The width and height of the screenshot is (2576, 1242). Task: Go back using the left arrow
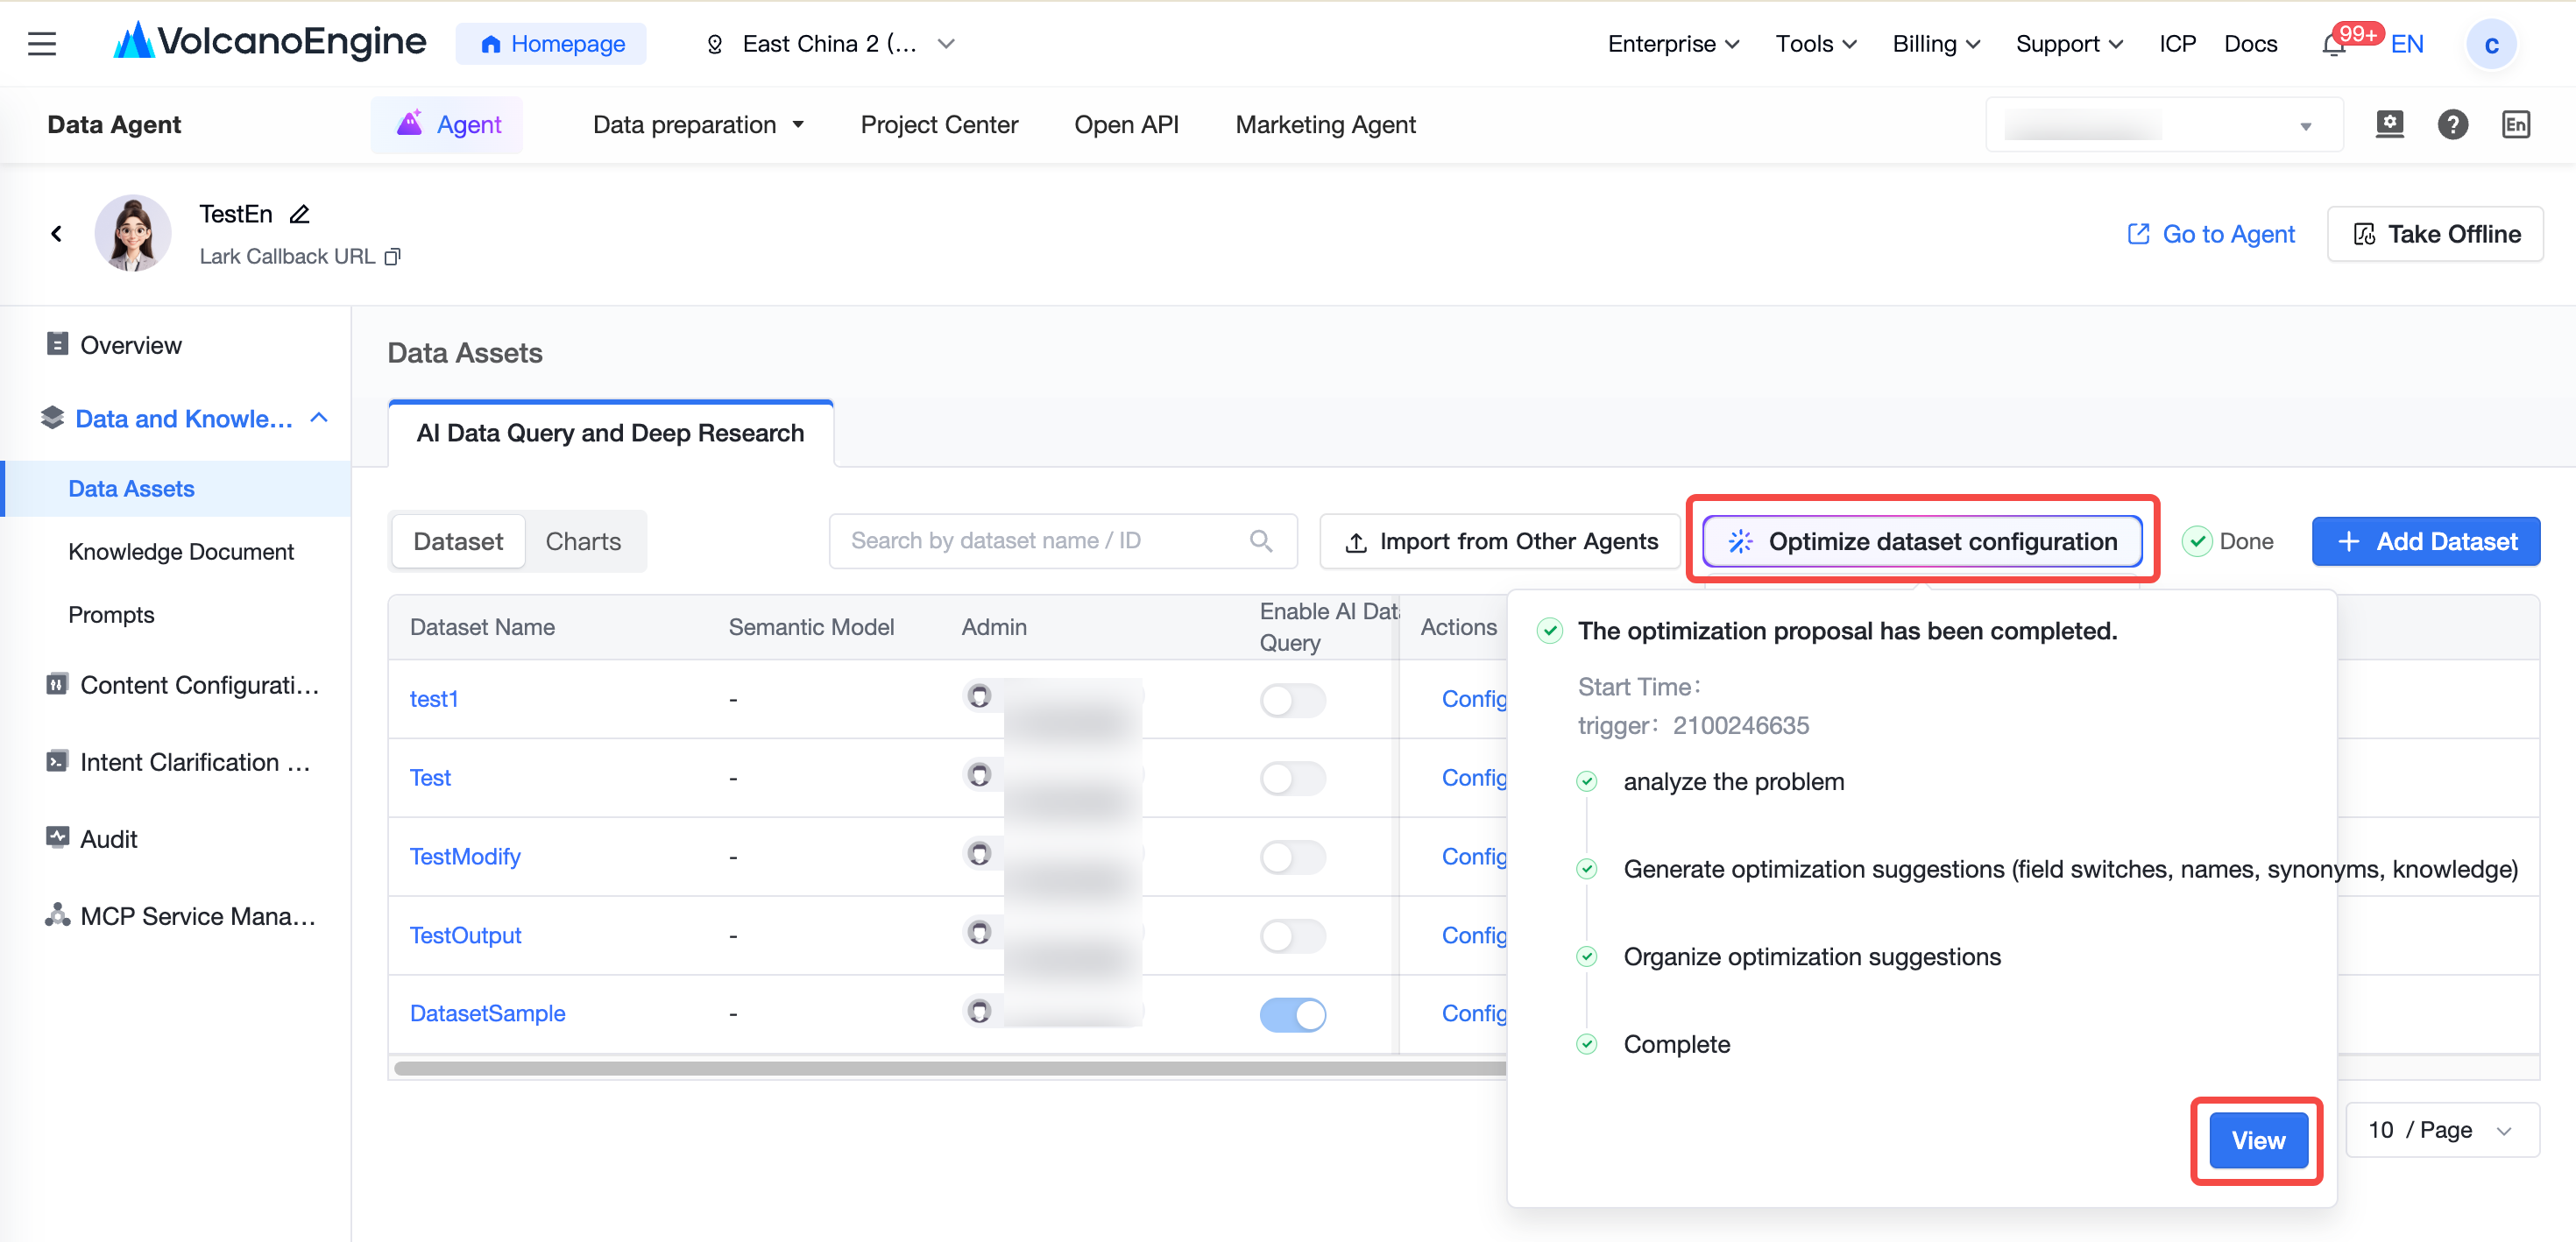(x=56, y=234)
